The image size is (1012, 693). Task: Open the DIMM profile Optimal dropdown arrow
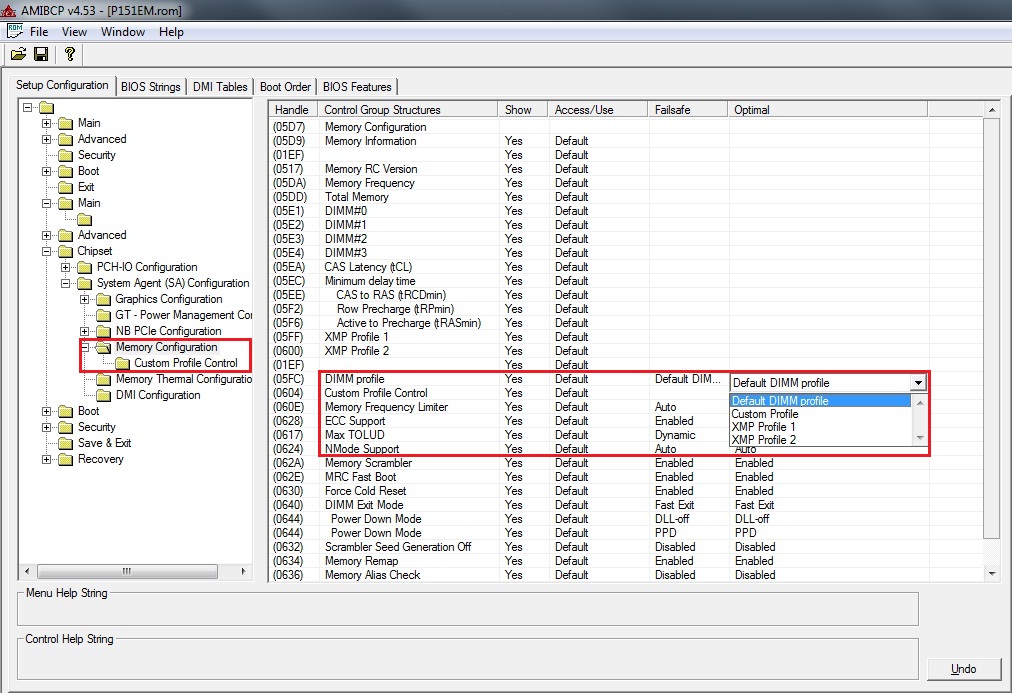point(917,382)
